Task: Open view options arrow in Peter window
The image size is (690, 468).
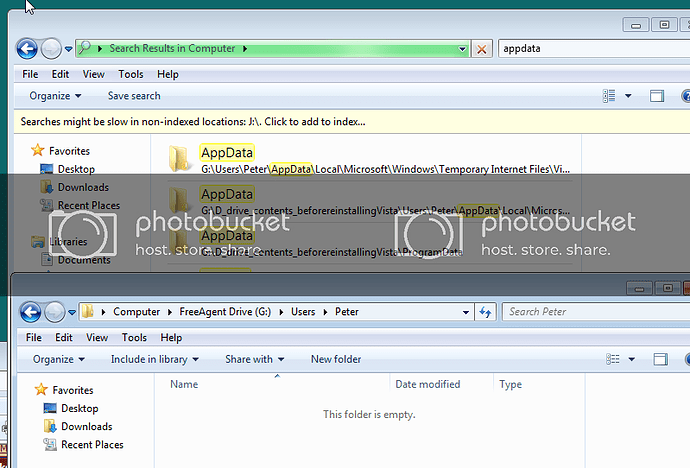Action: 631,359
